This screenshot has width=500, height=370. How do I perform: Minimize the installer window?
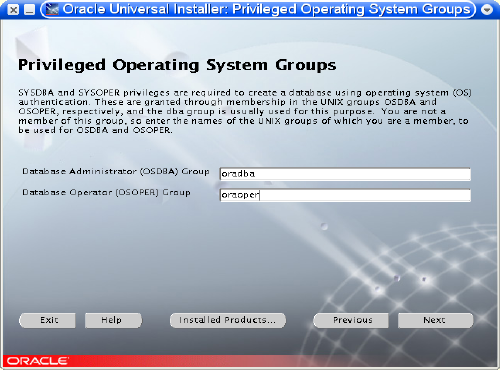click(30, 10)
